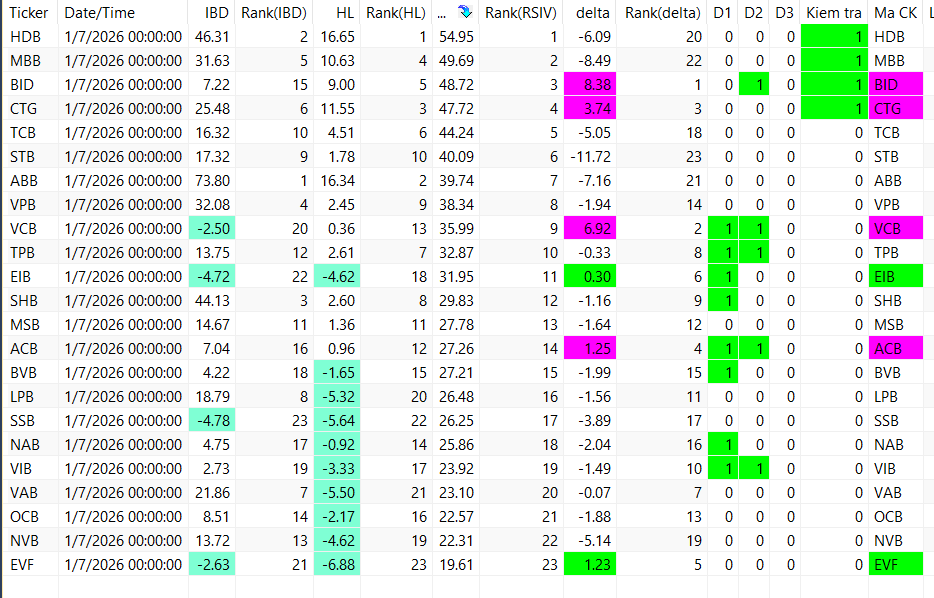
Task: Click the sort arrow icon in the truncated column header
Action: [465, 11]
